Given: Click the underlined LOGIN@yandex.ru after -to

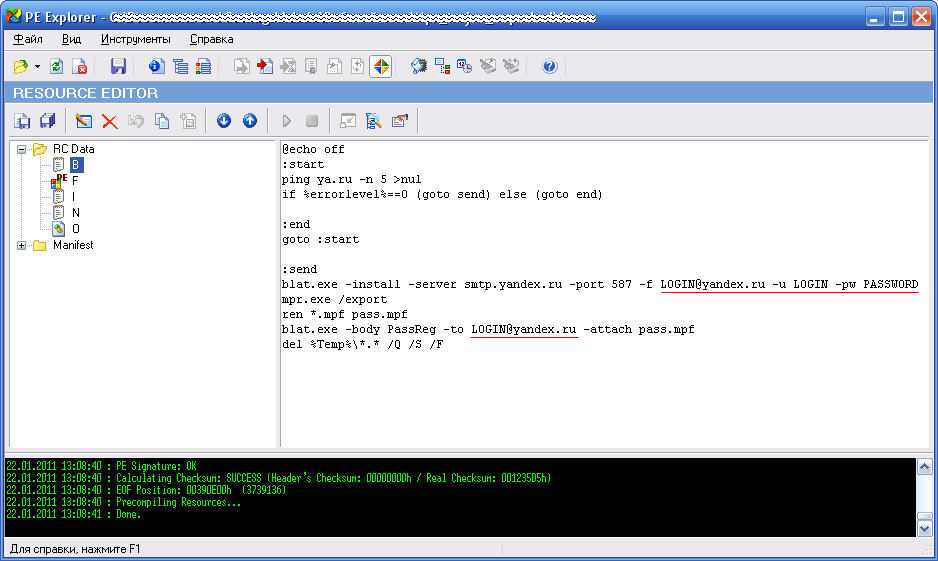Looking at the screenshot, I should point(523,330).
